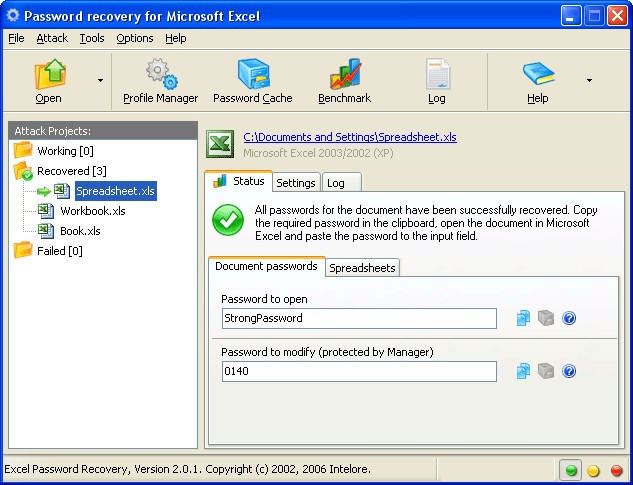Click the Help book toolbar icon
This screenshot has height=485, width=633.
pos(539,74)
